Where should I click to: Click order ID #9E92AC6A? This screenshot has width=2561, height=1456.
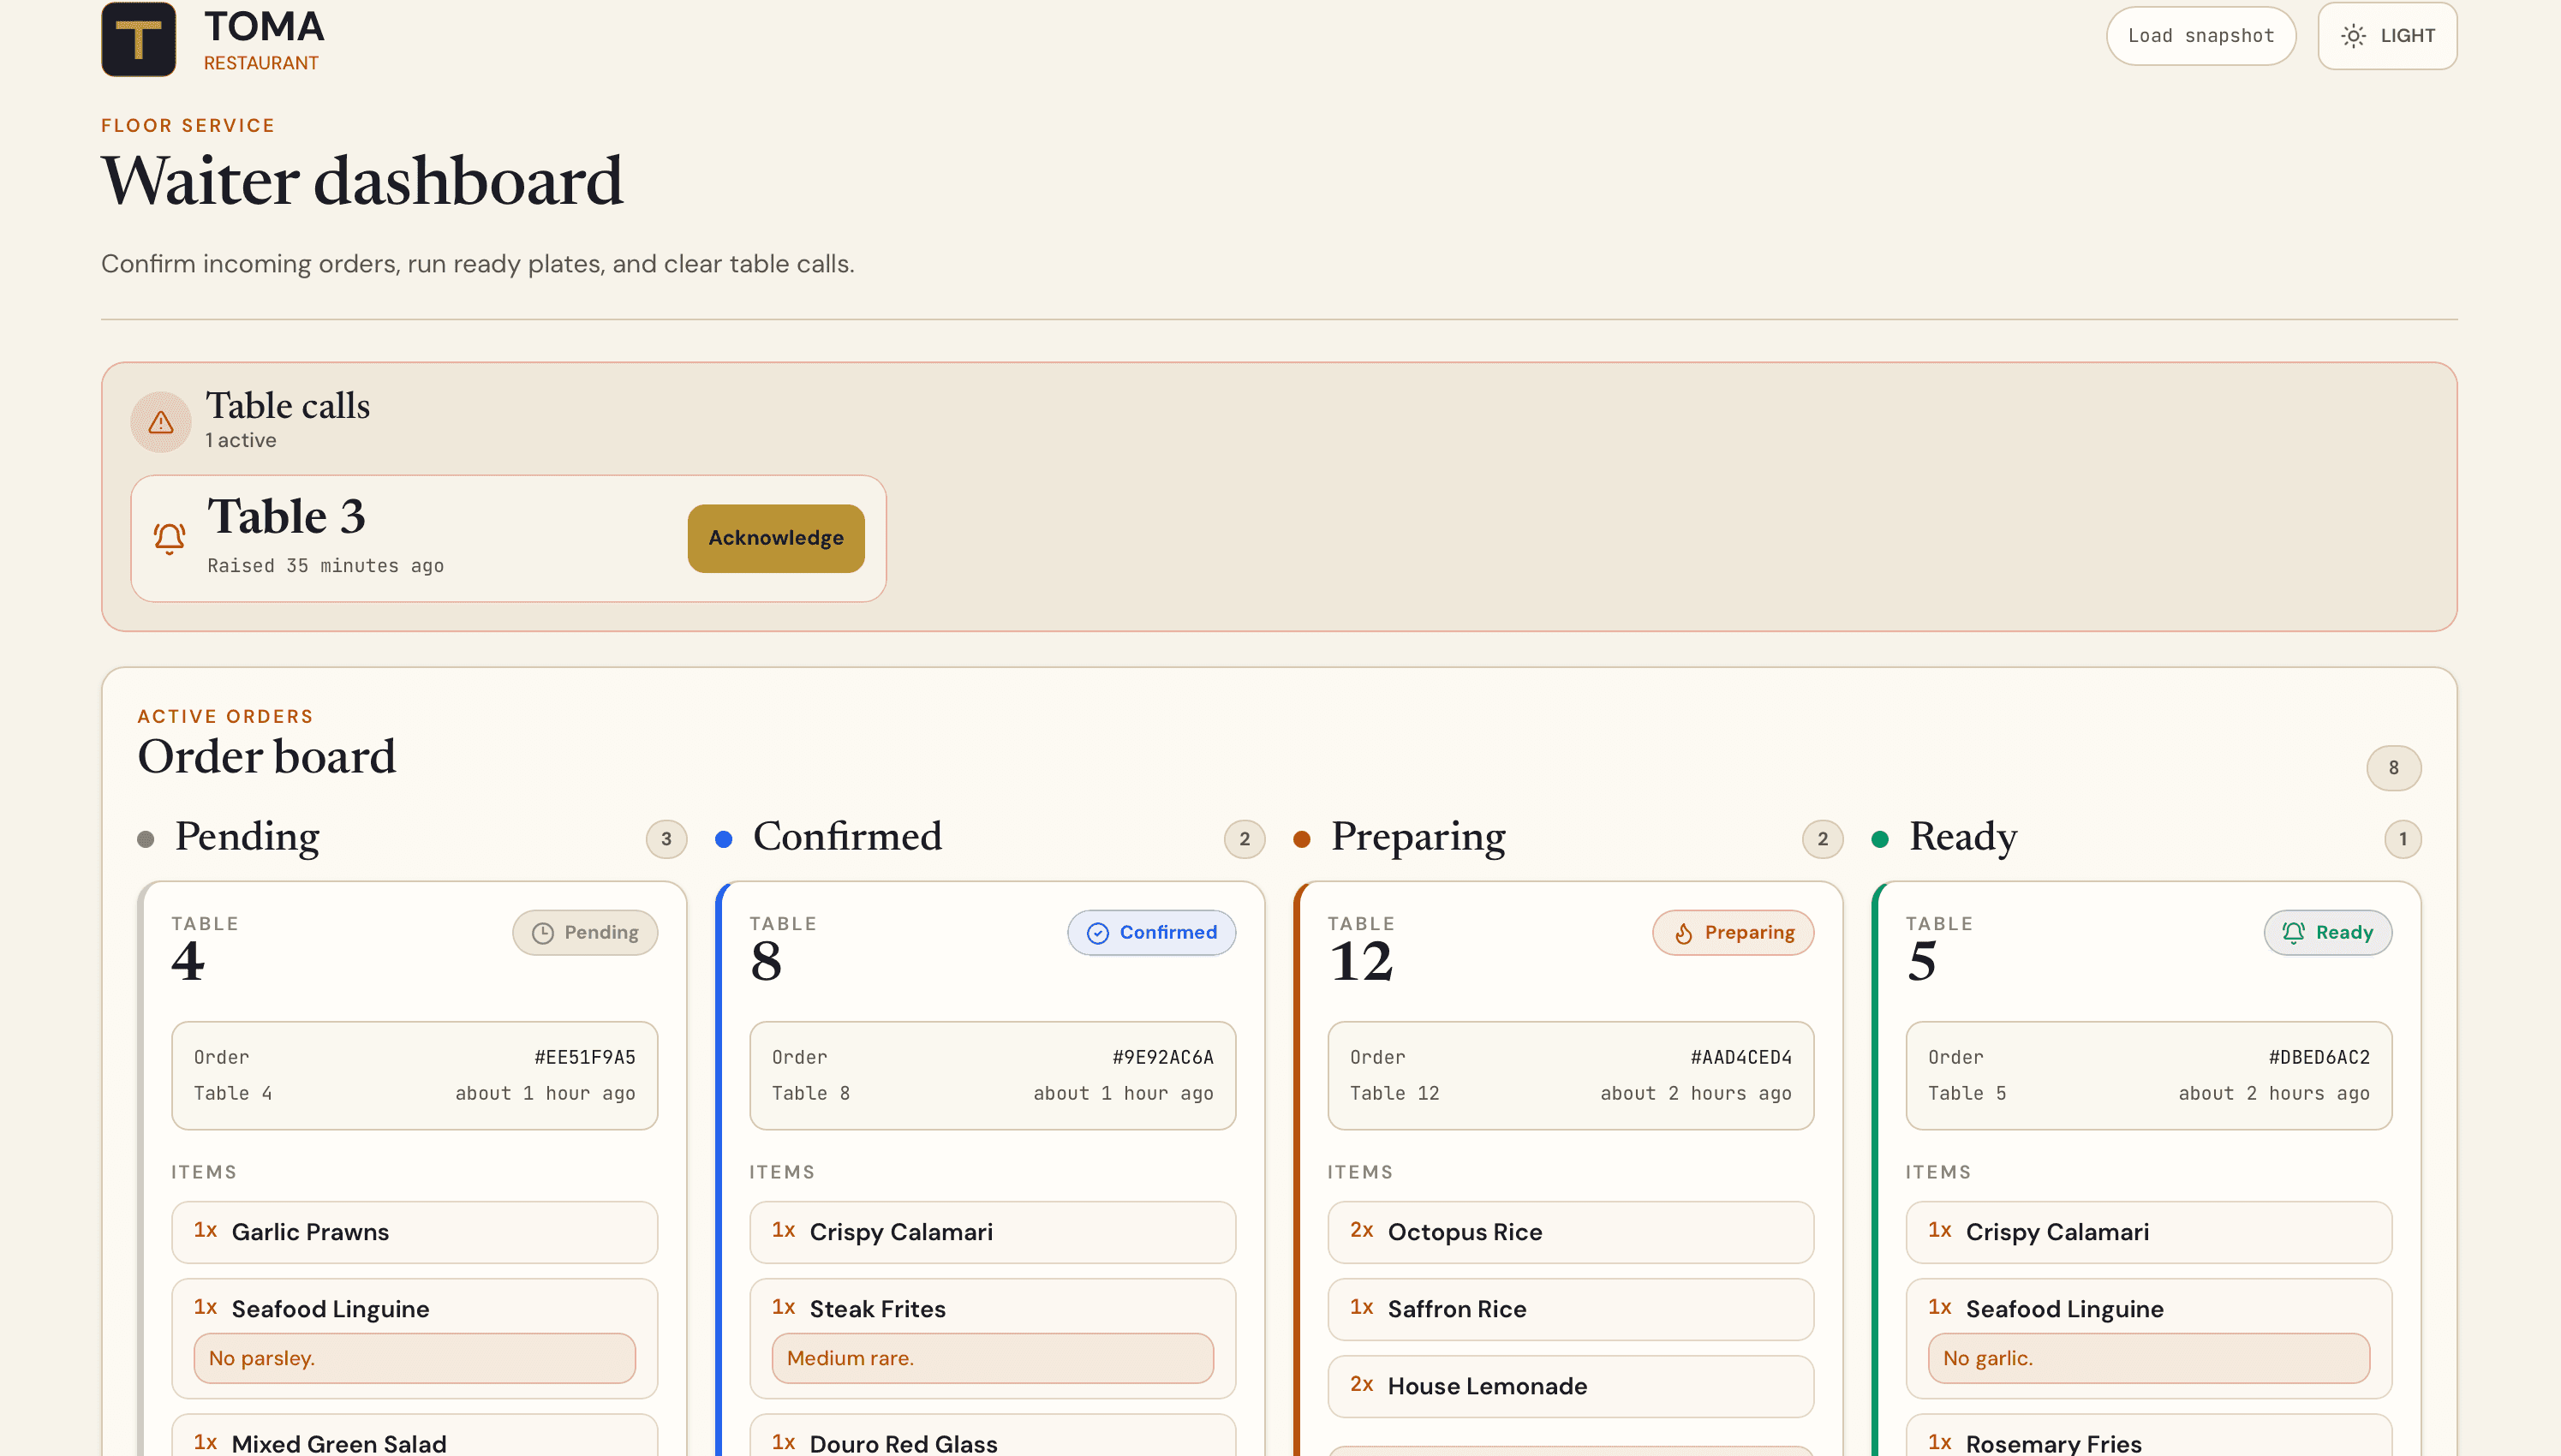tap(1163, 1057)
